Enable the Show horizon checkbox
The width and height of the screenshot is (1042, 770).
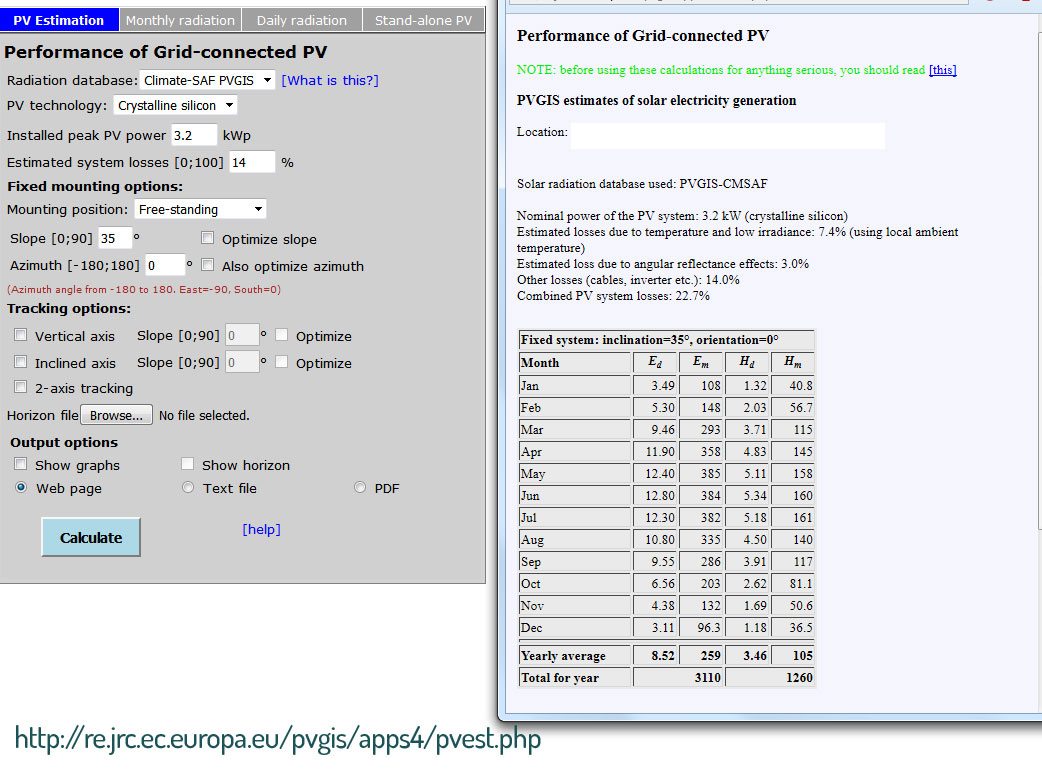[x=188, y=464]
